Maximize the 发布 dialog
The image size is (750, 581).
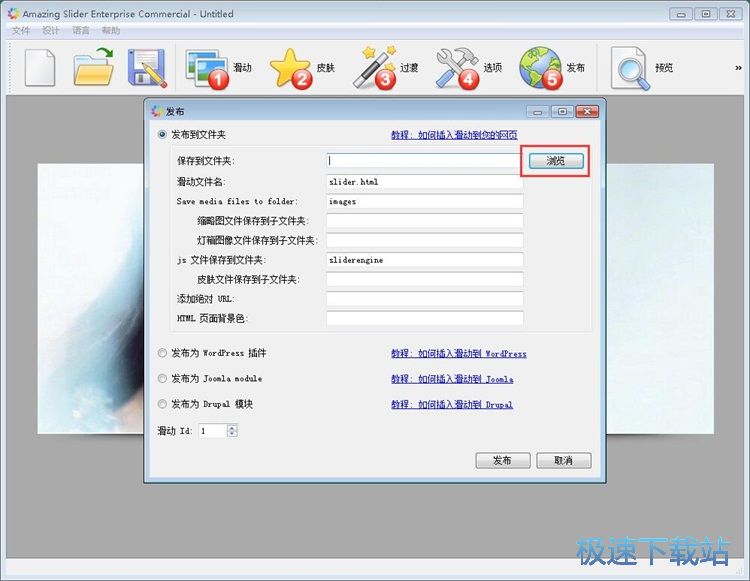562,112
